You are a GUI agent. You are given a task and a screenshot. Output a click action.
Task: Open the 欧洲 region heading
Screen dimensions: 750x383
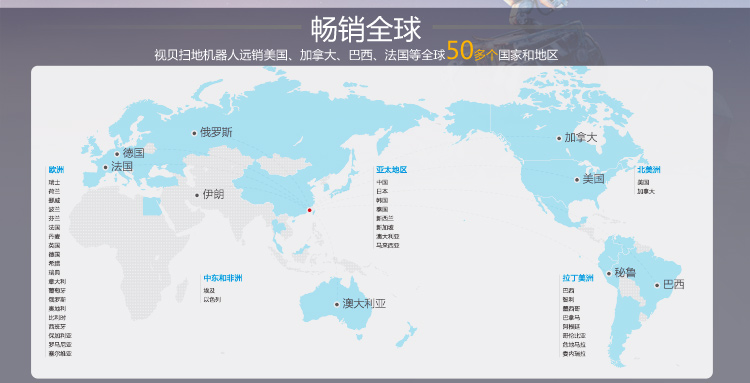tap(56, 170)
